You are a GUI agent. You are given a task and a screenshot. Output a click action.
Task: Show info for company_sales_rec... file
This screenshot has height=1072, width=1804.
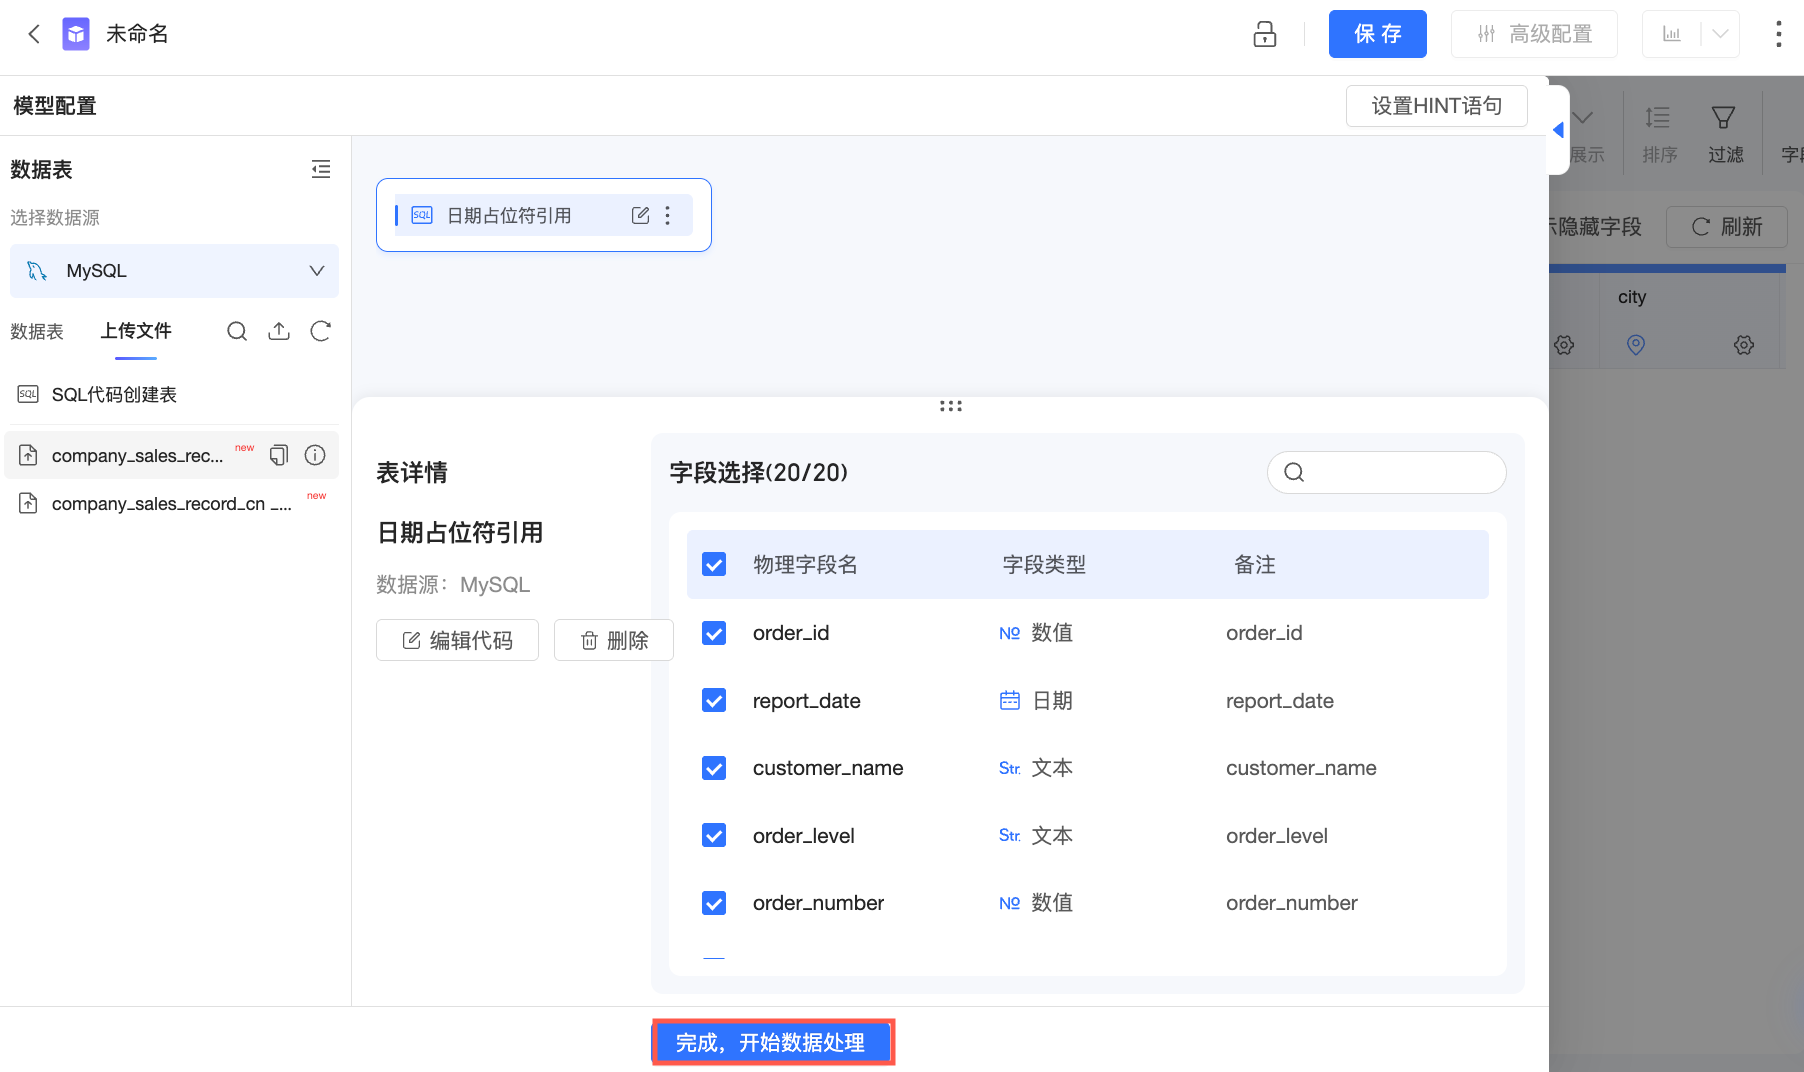(315, 455)
